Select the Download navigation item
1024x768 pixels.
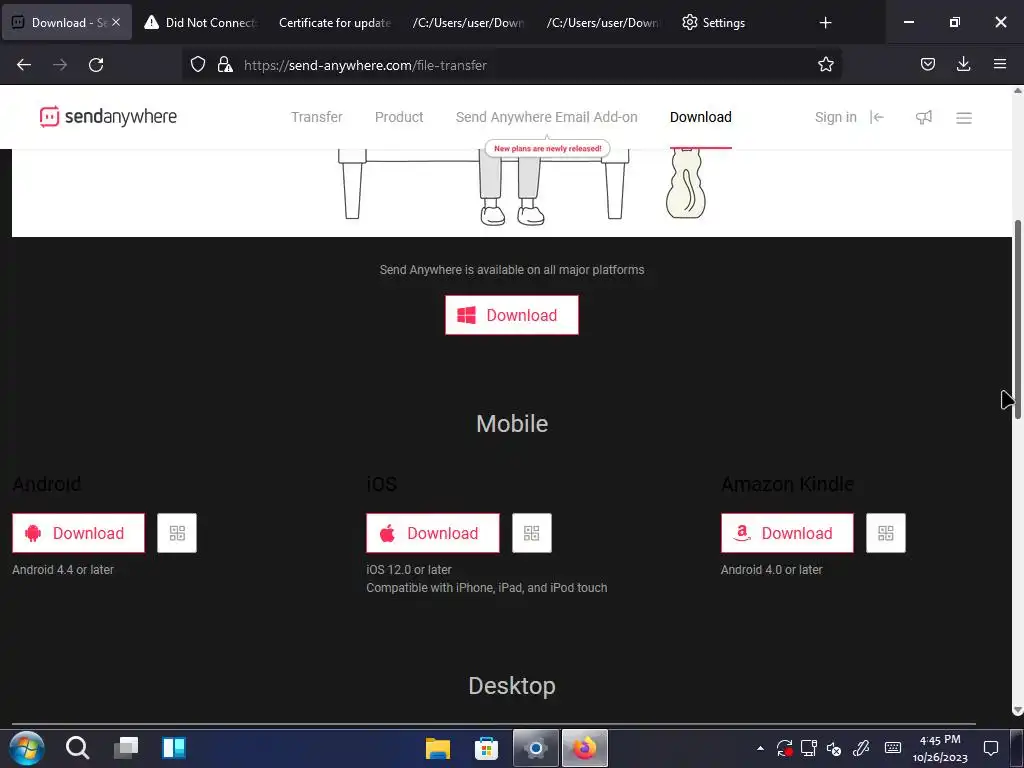click(701, 118)
